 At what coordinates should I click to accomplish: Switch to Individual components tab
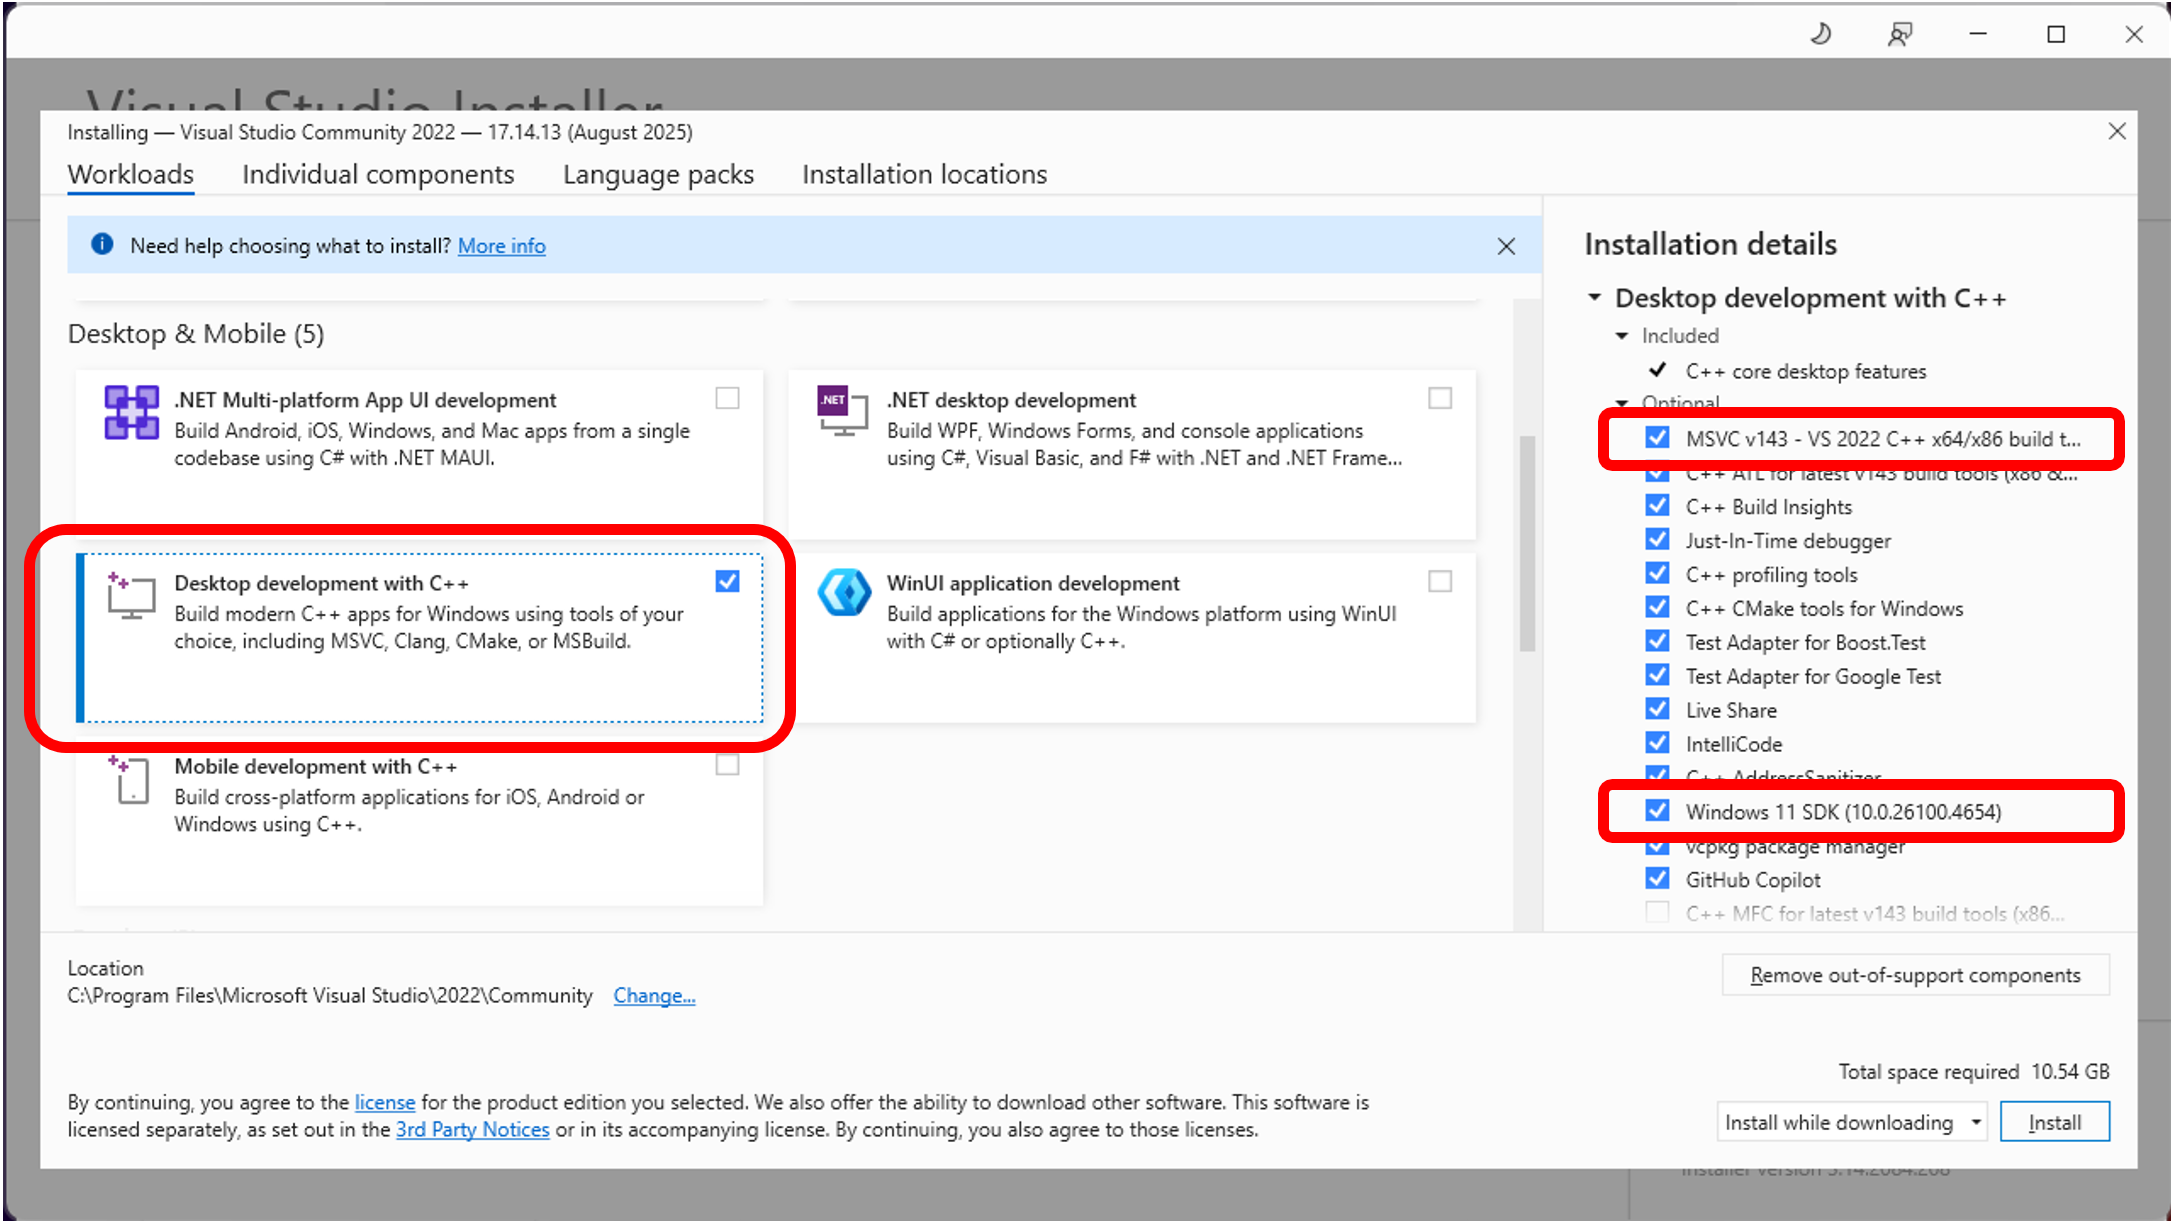tap(378, 175)
